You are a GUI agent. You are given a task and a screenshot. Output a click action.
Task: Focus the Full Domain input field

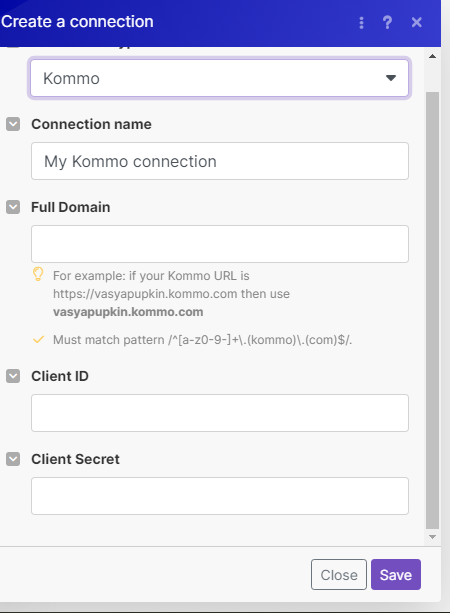[x=220, y=244]
